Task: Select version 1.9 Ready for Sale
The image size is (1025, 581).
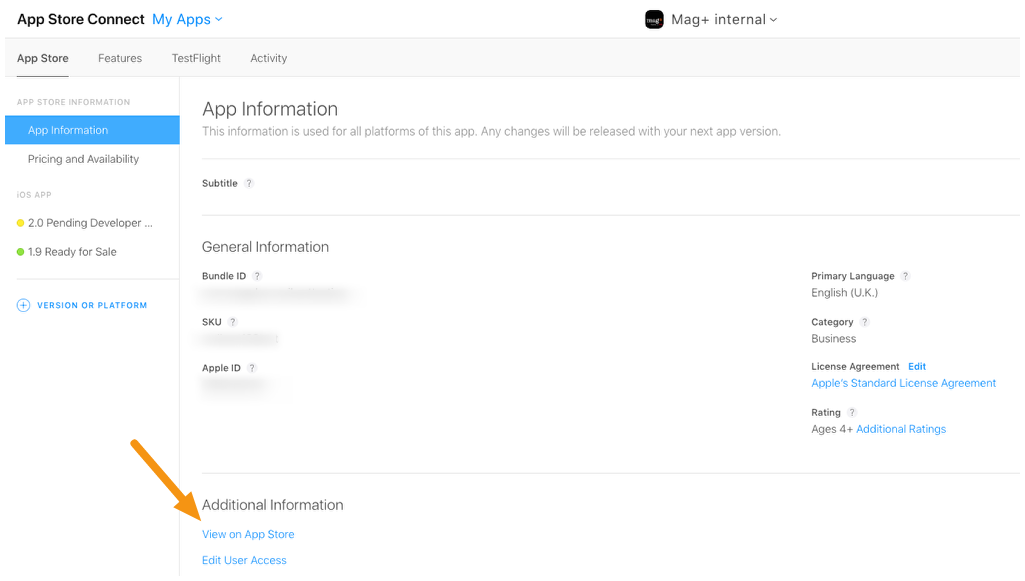Action: (x=72, y=252)
